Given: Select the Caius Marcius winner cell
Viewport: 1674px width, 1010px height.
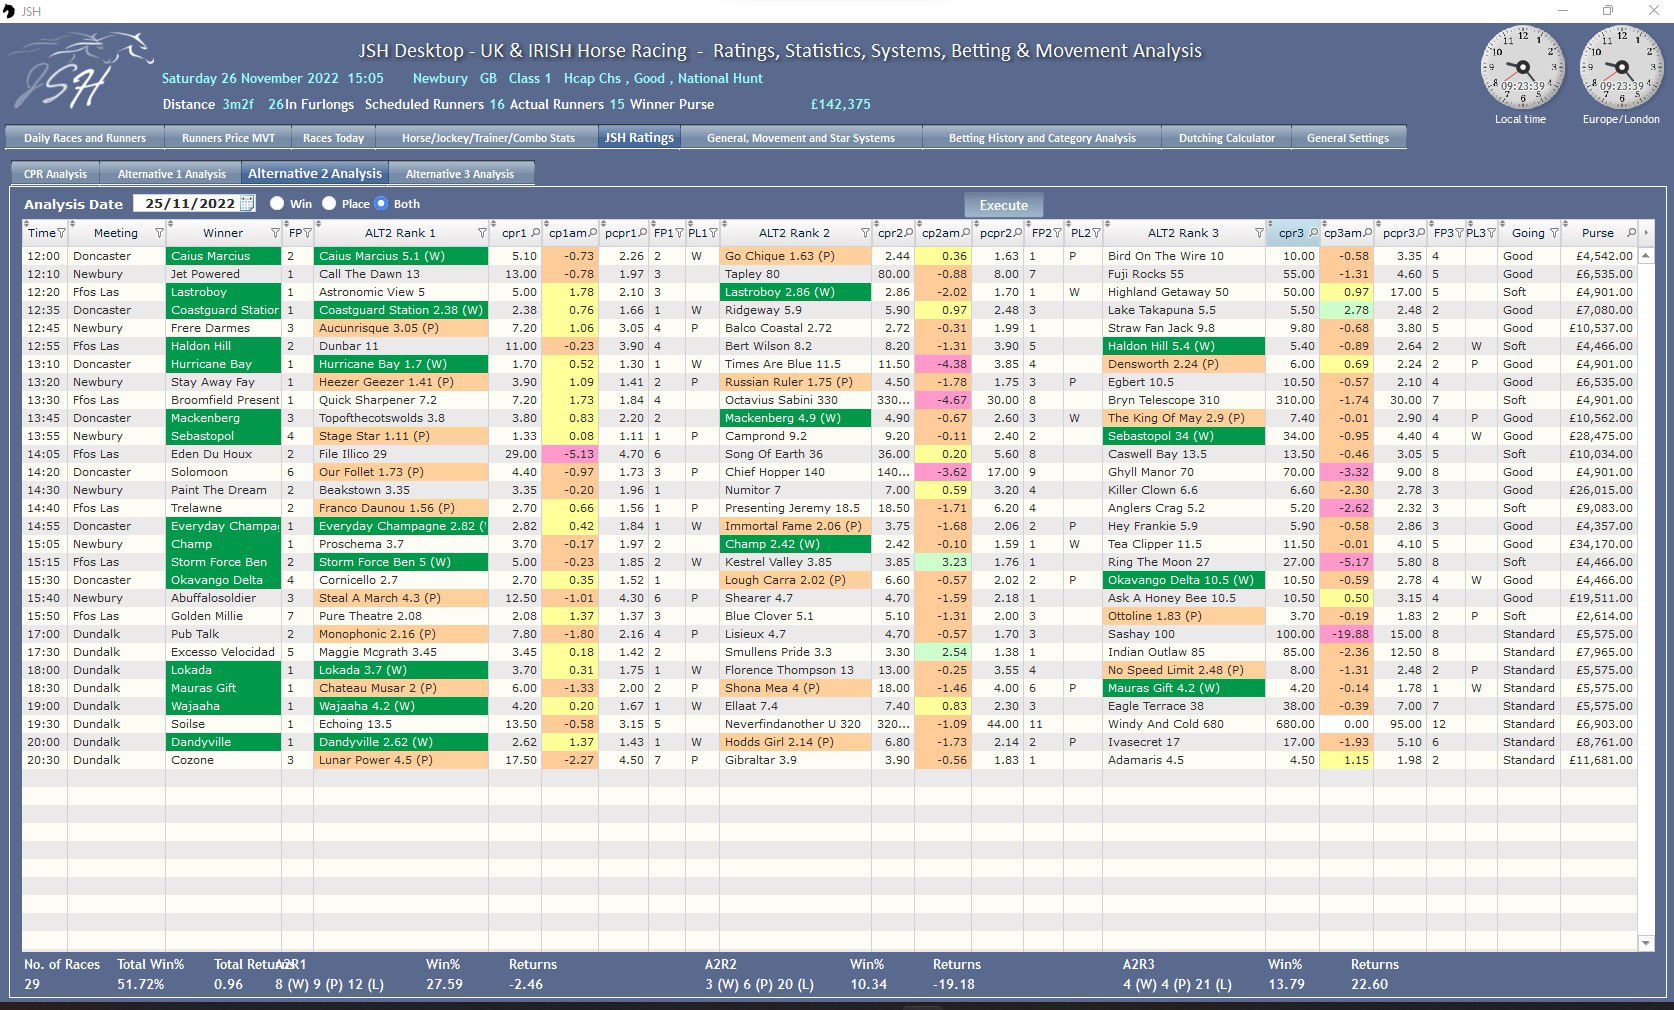Looking at the screenshot, I should (223, 256).
